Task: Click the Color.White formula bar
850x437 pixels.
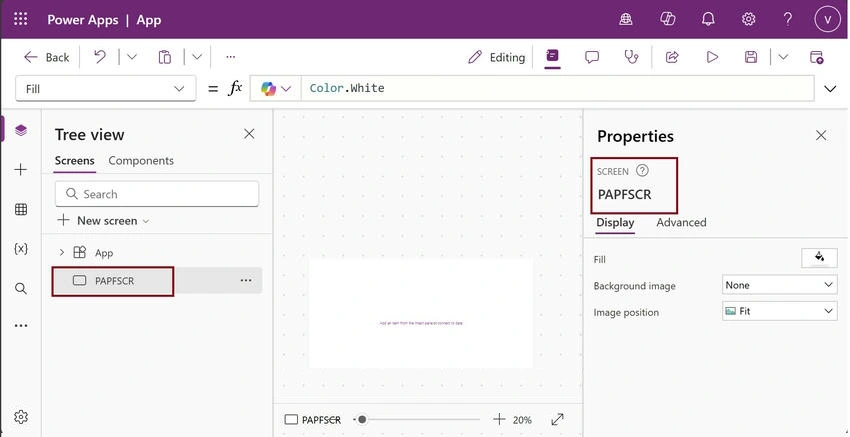Action: [x=556, y=88]
